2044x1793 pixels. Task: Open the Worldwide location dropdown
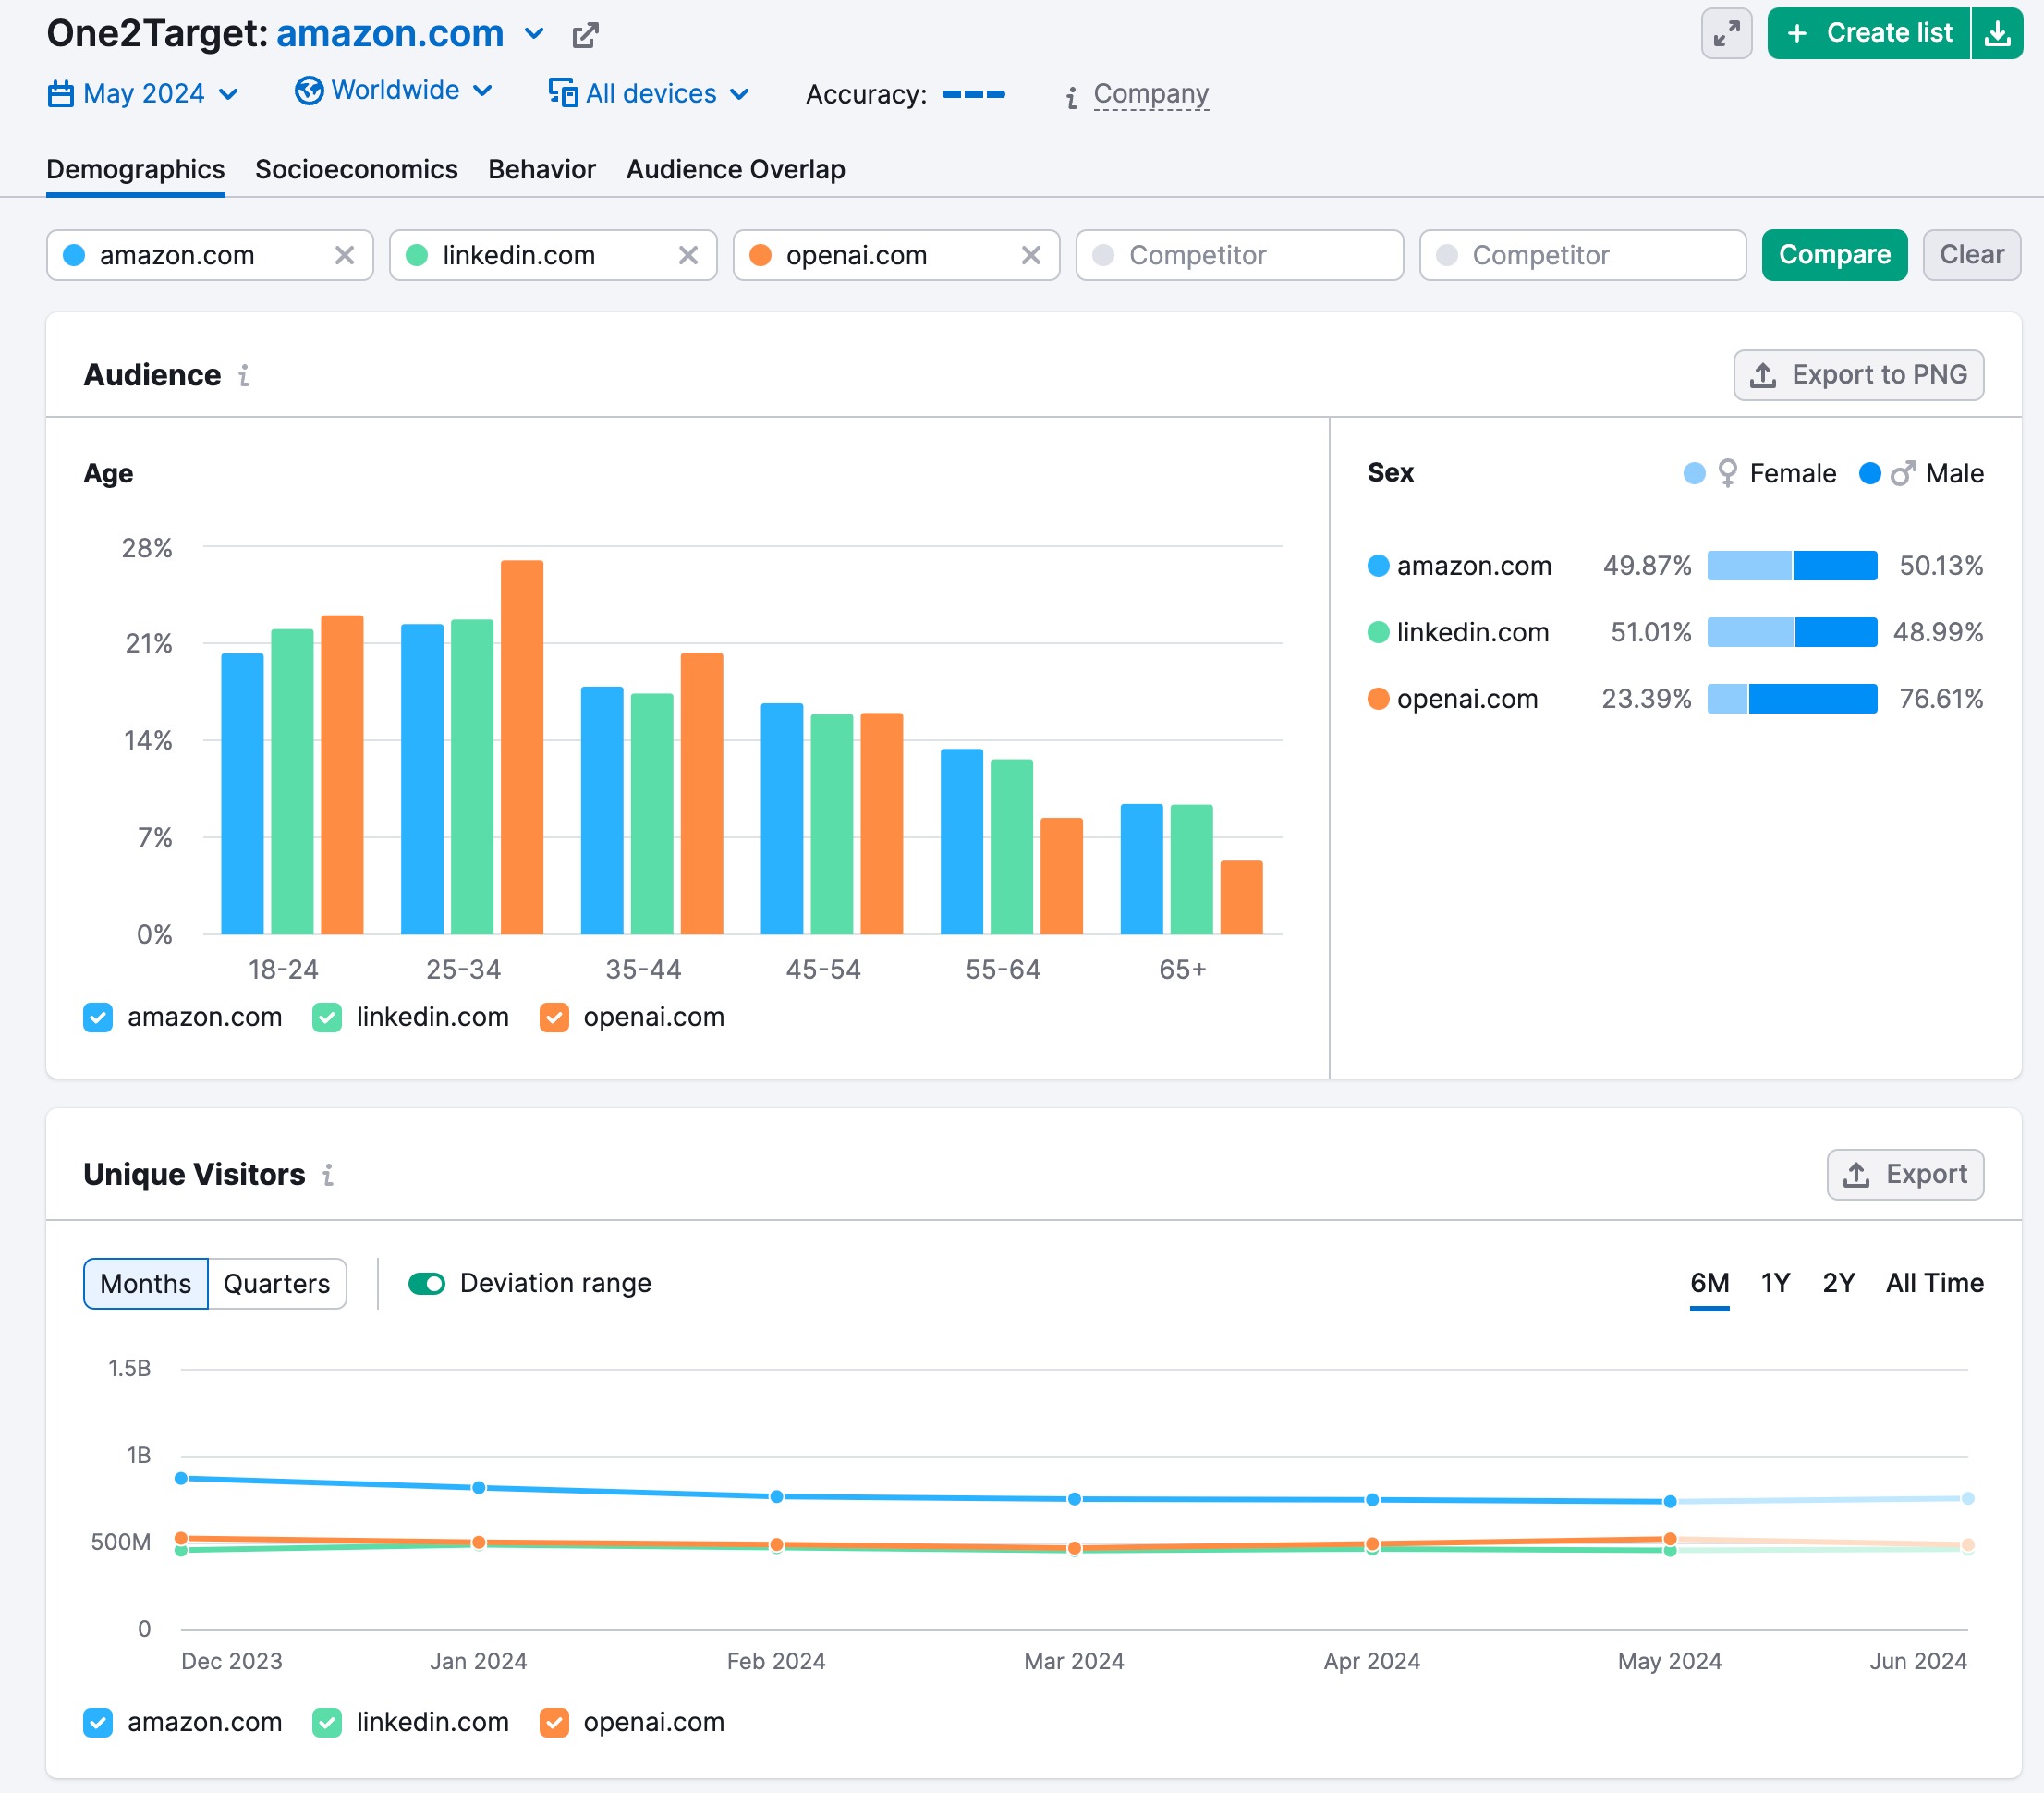point(394,91)
